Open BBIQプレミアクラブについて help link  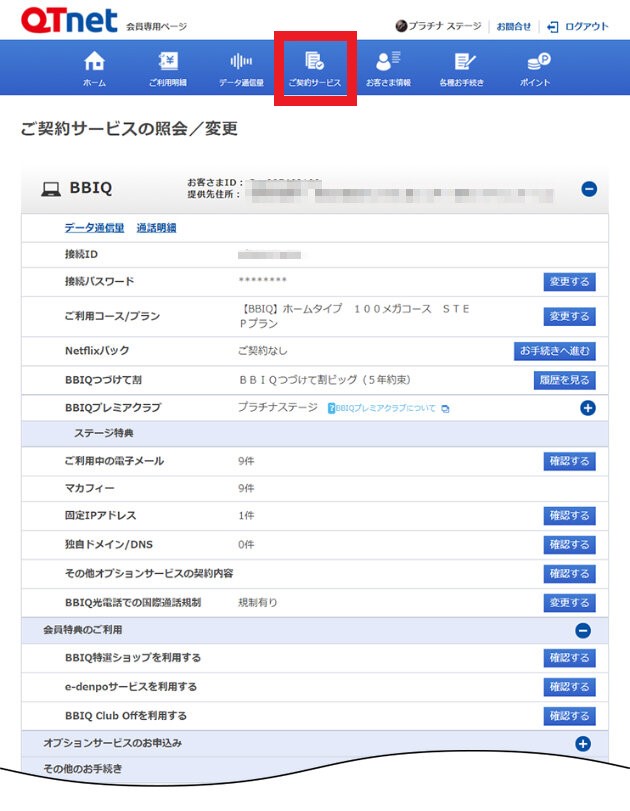coord(388,408)
